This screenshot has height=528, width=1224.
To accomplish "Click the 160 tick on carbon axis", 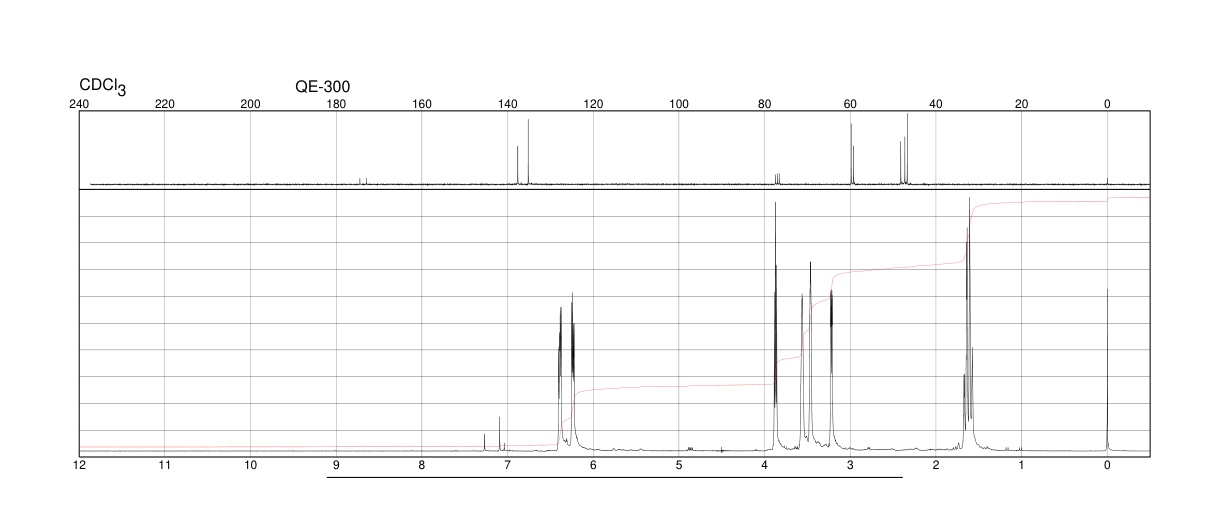I will [422, 103].
